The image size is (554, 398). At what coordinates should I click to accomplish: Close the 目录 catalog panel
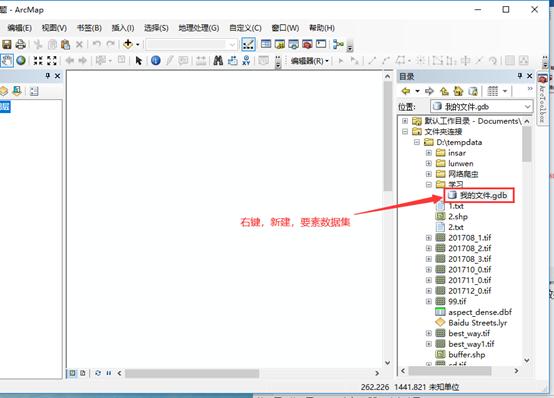point(530,76)
